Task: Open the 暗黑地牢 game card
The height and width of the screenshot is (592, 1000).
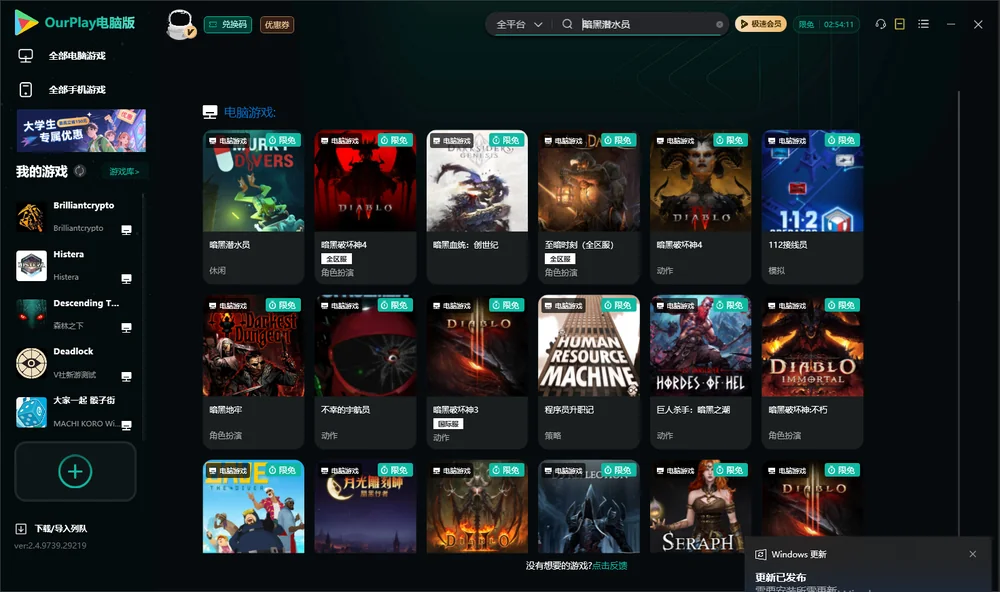Action: [x=253, y=372]
